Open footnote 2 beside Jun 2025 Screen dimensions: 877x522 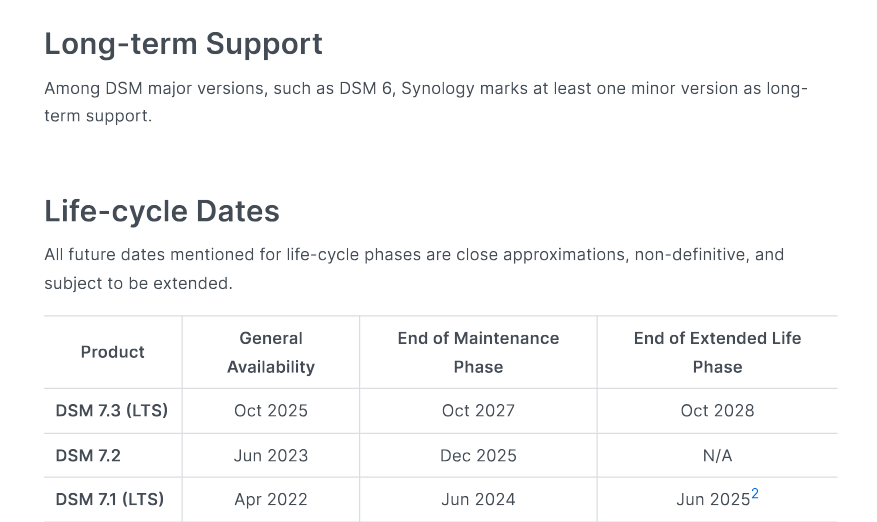(755, 494)
